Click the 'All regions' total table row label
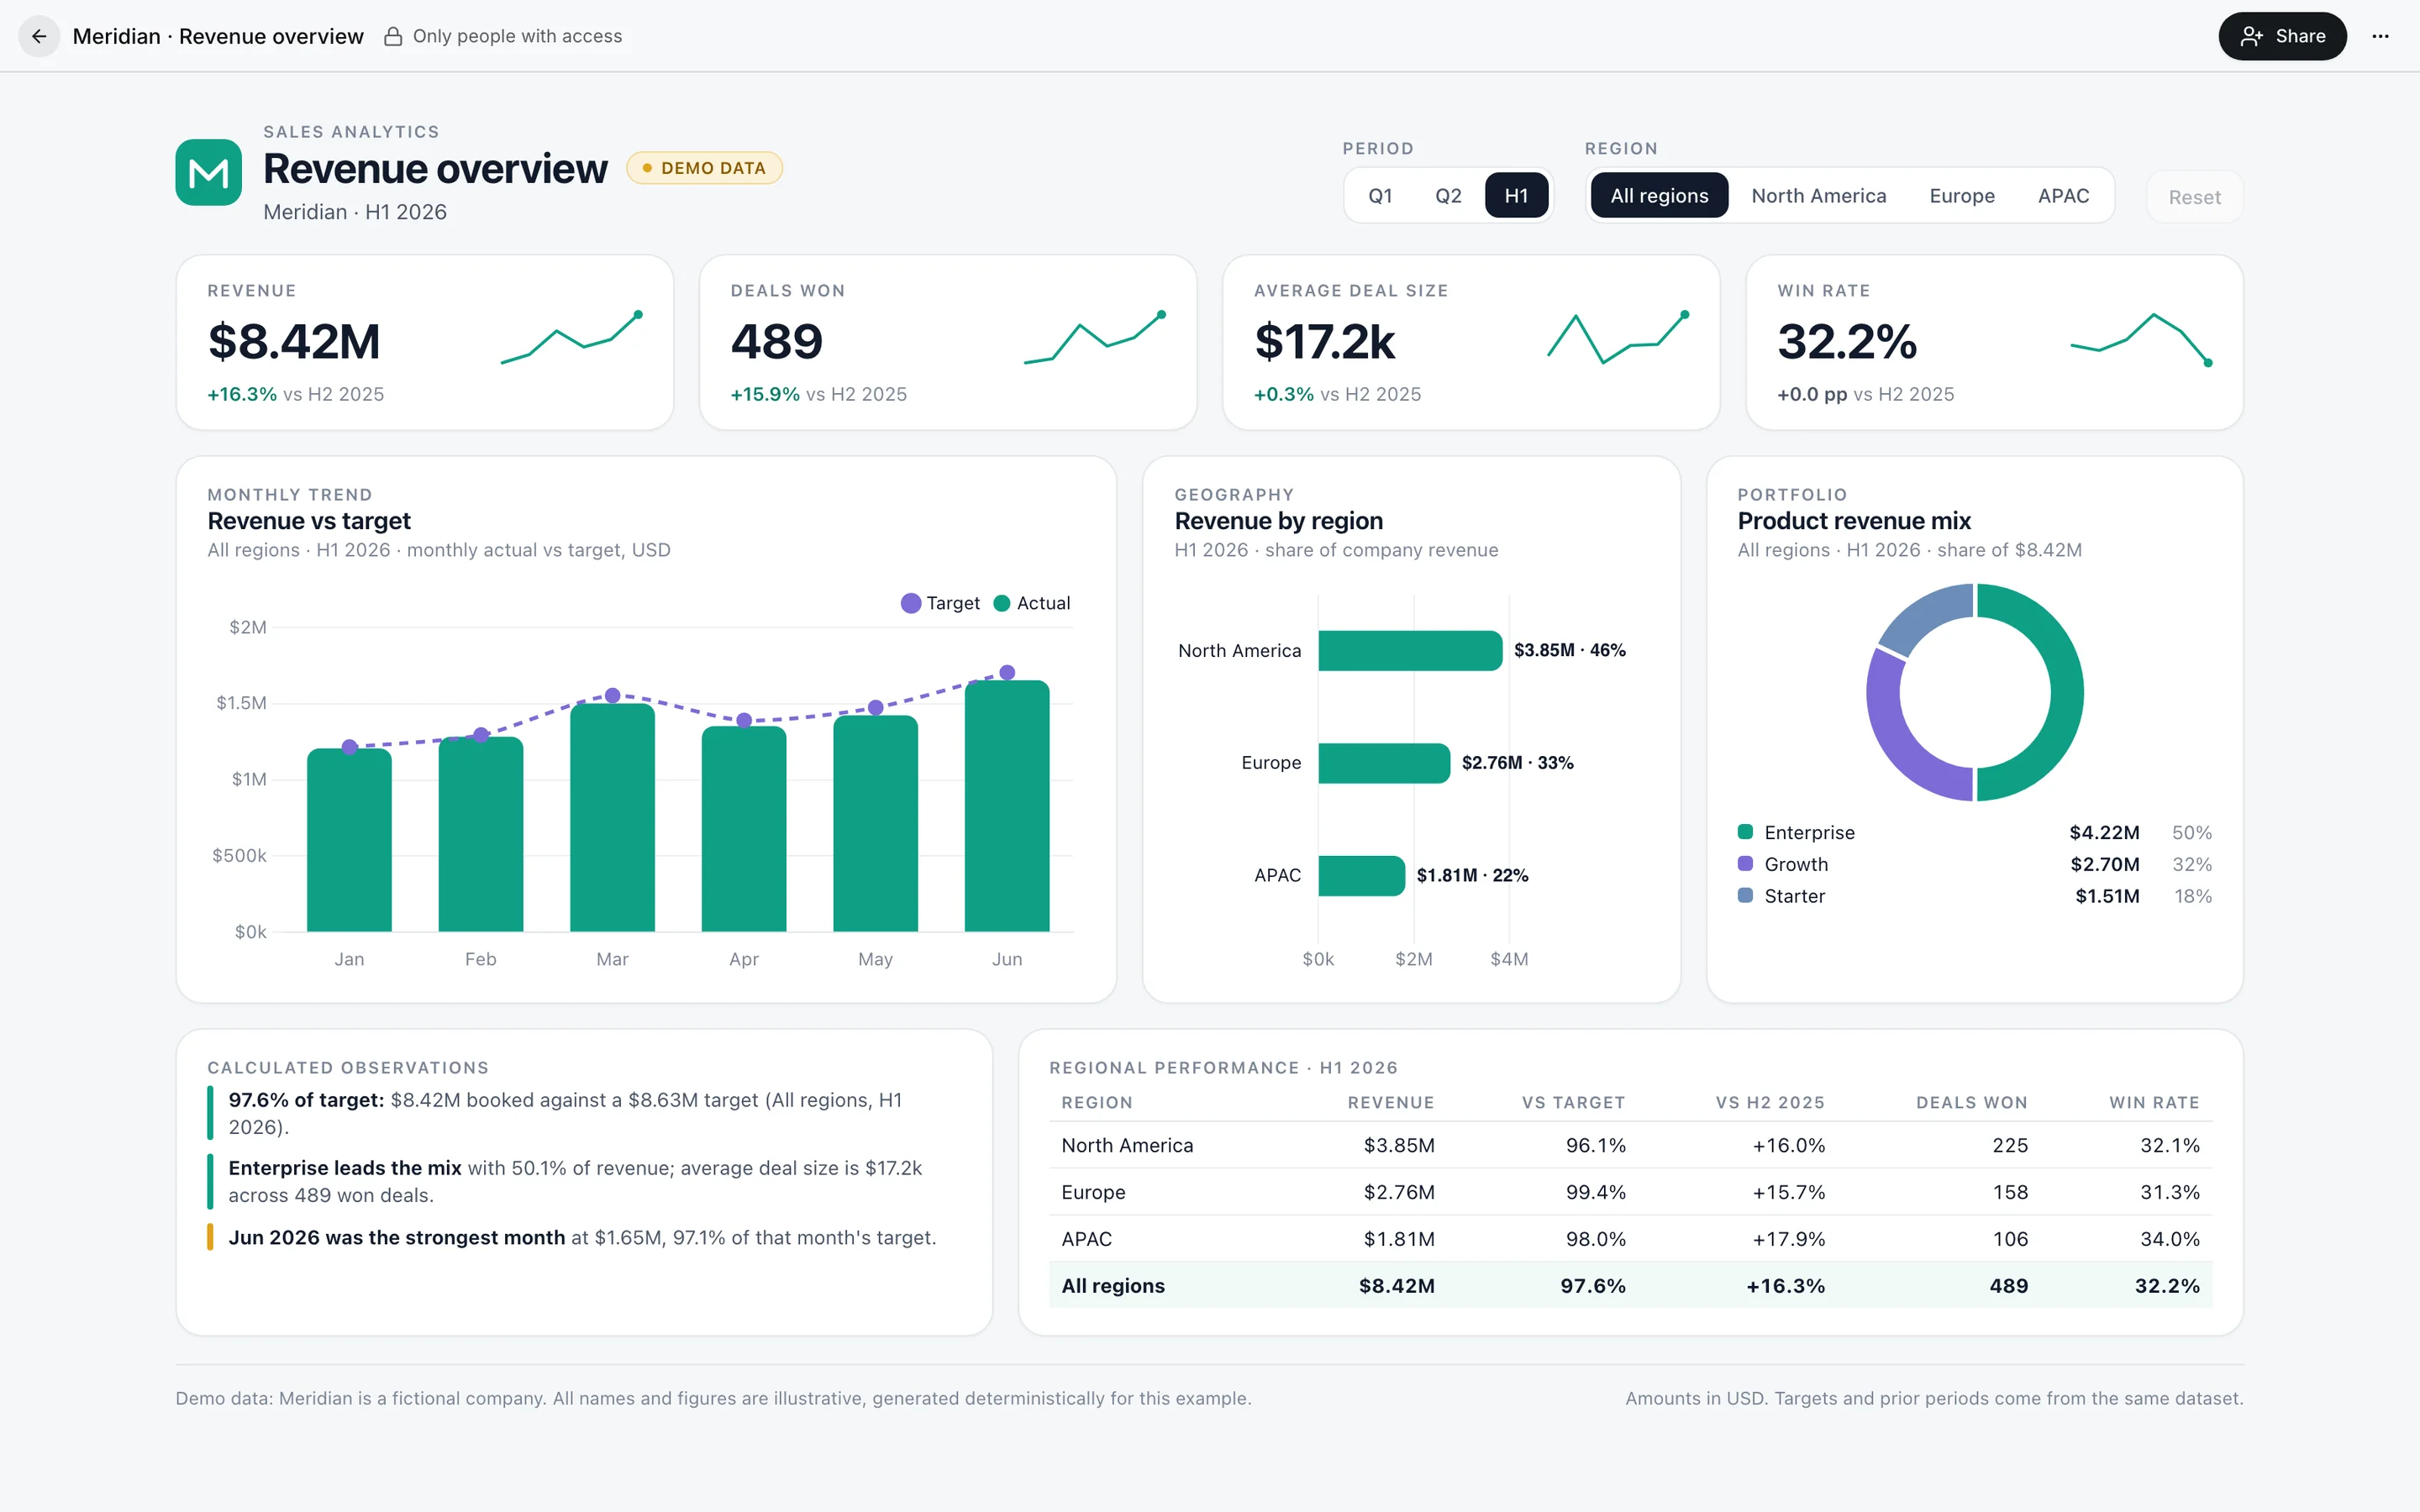 pos(1113,1286)
